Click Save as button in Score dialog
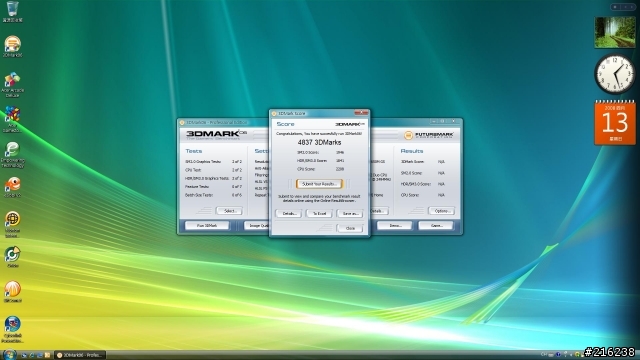This screenshot has width=640, height=360. [350, 213]
